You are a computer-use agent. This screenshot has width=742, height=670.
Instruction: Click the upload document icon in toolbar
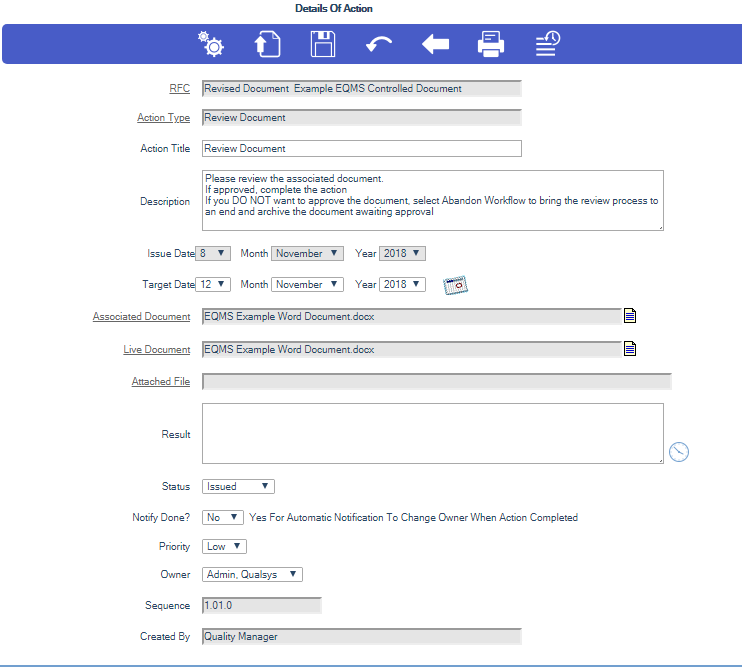coord(267,44)
